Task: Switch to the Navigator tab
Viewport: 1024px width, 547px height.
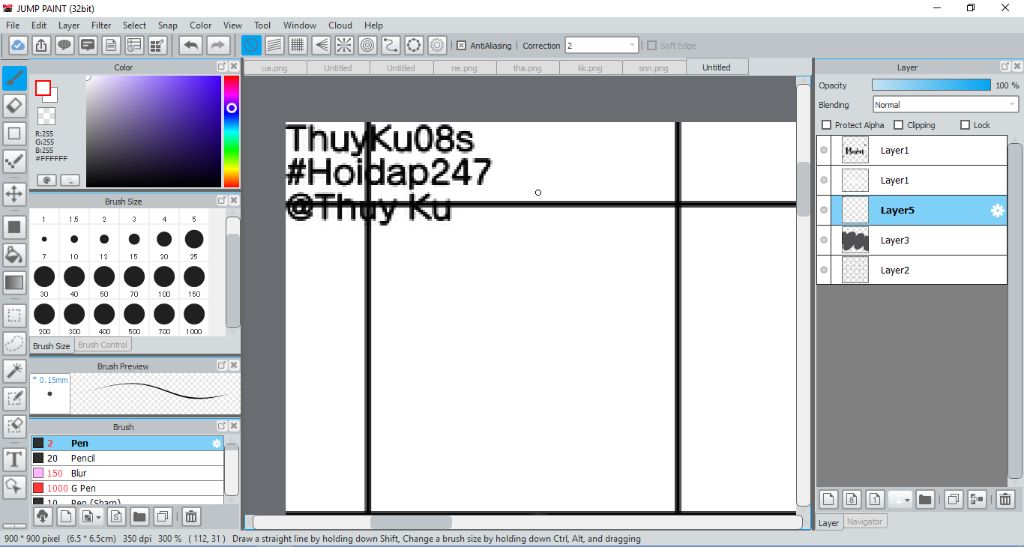Action: pos(864,522)
